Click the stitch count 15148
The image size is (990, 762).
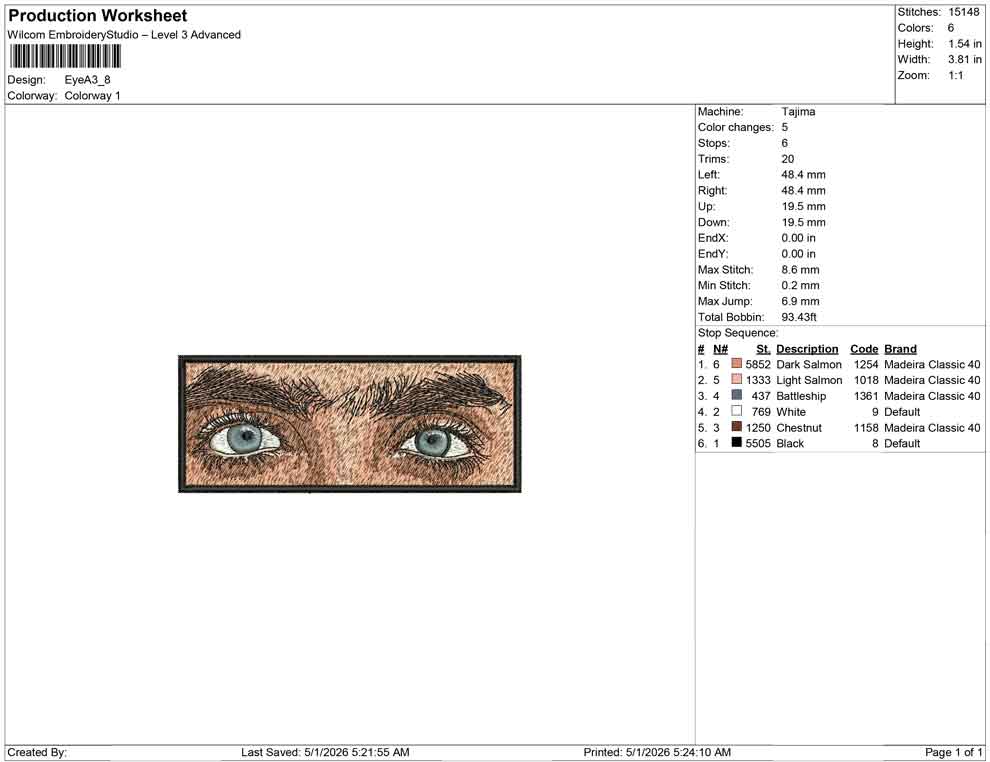pyautogui.click(x=963, y=12)
